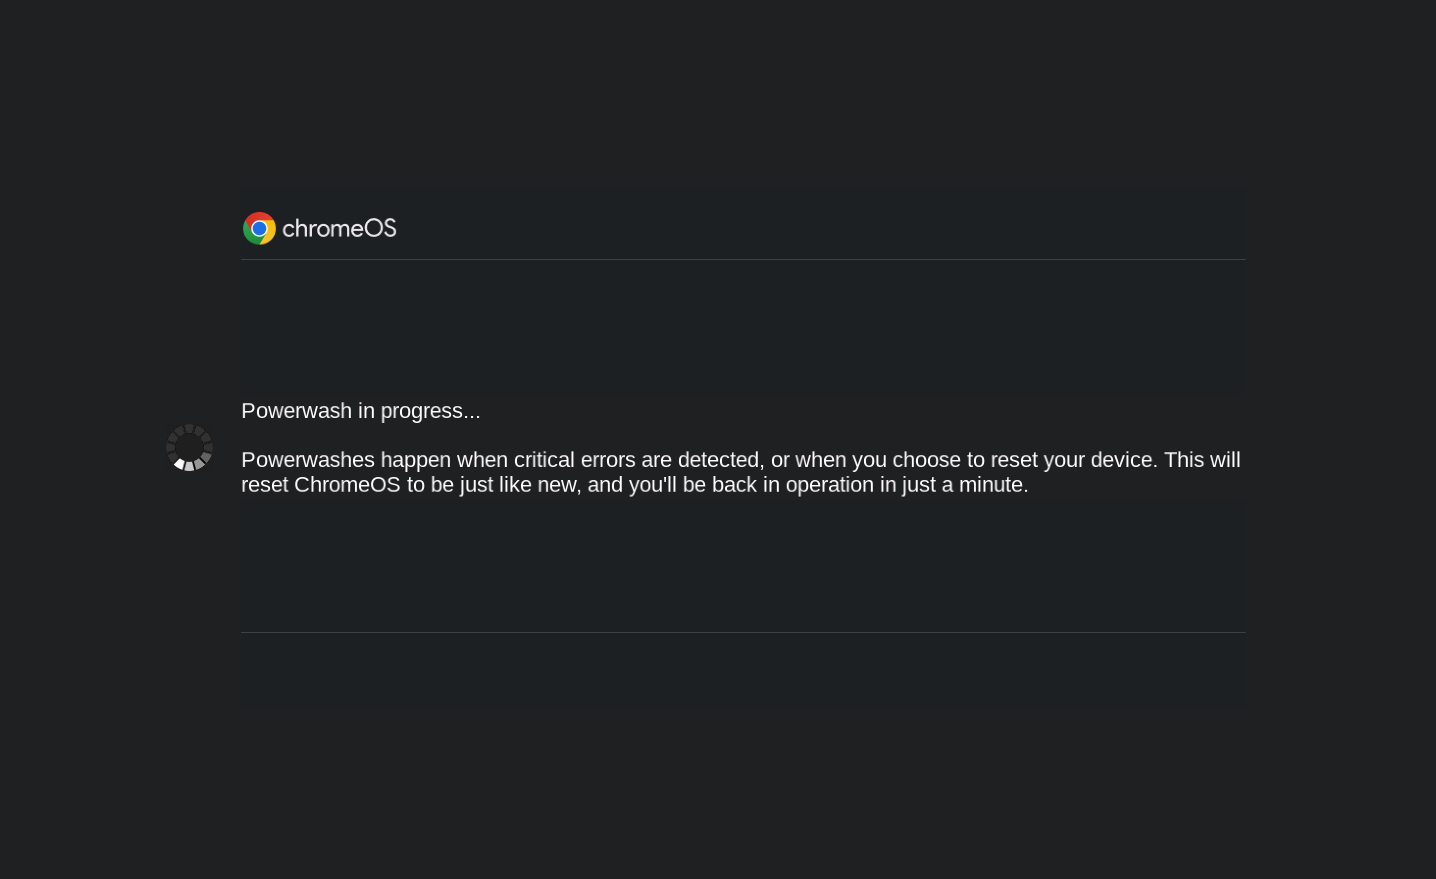Viewport: 1436px width, 879px height.
Task: Click the letters "OS" in the chromeOS wordmark
Action: coord(379,229)
